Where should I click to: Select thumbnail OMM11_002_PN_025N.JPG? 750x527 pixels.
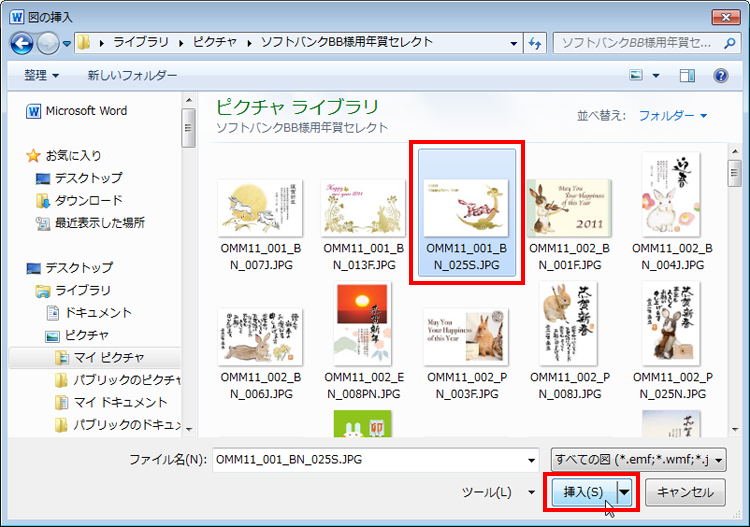[672, 342]
